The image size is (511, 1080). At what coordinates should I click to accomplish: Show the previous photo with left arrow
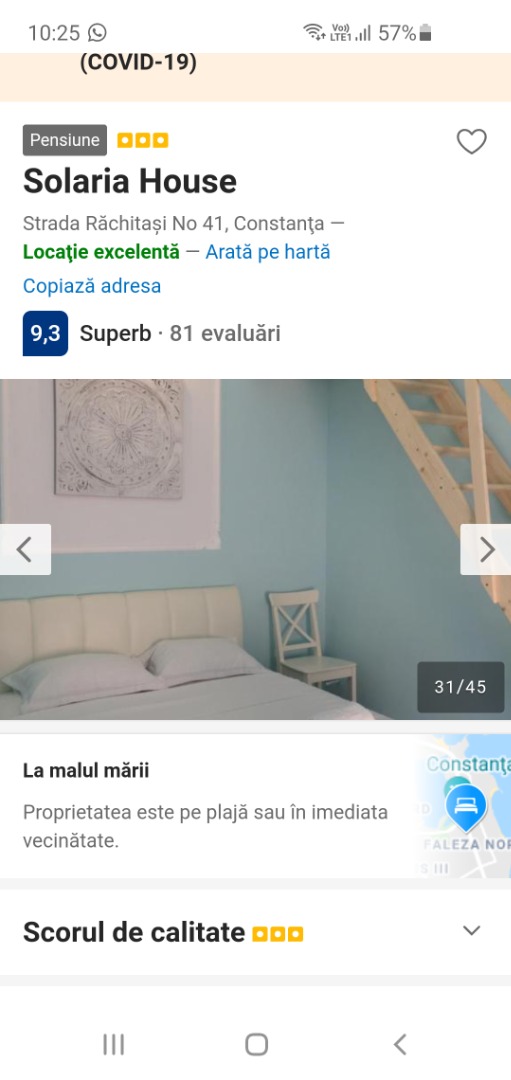click(25, 550)
